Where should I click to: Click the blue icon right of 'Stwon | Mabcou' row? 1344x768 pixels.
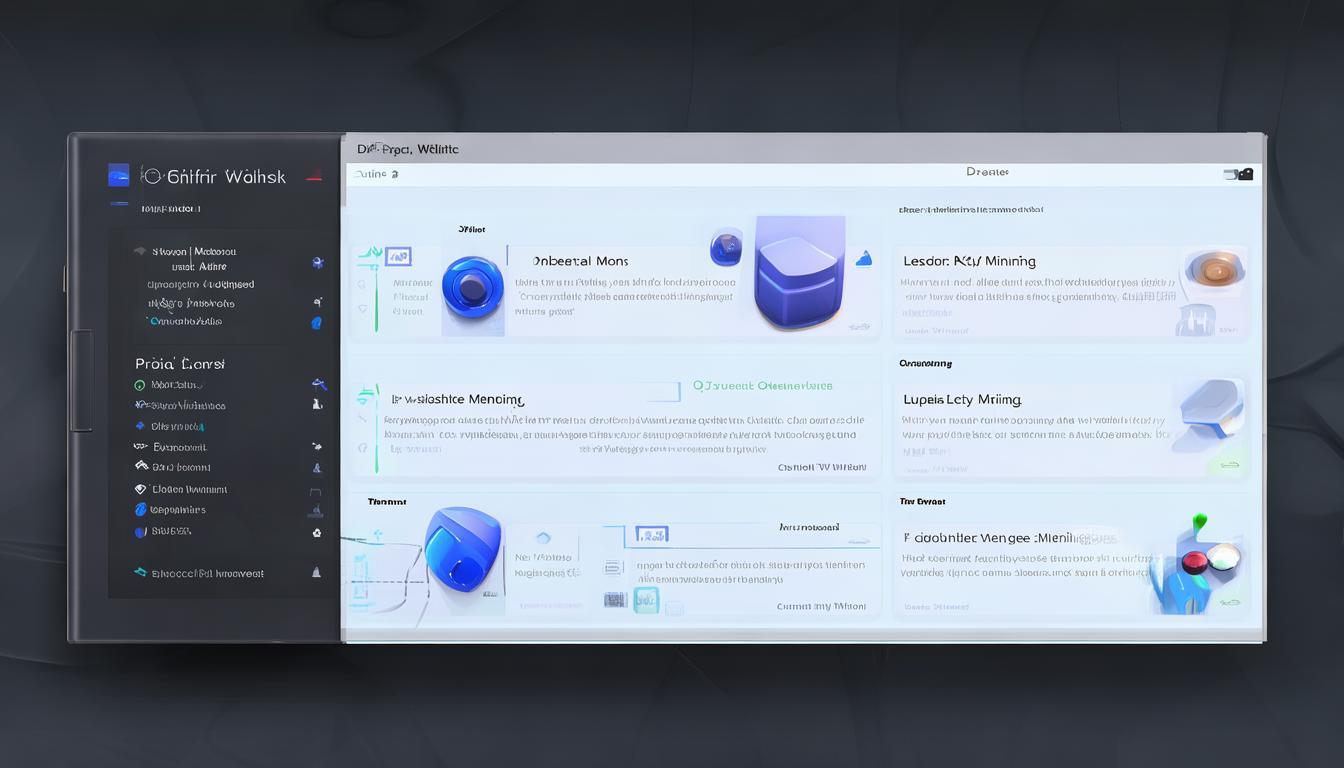pyautogui.click(x=317, y=263)
